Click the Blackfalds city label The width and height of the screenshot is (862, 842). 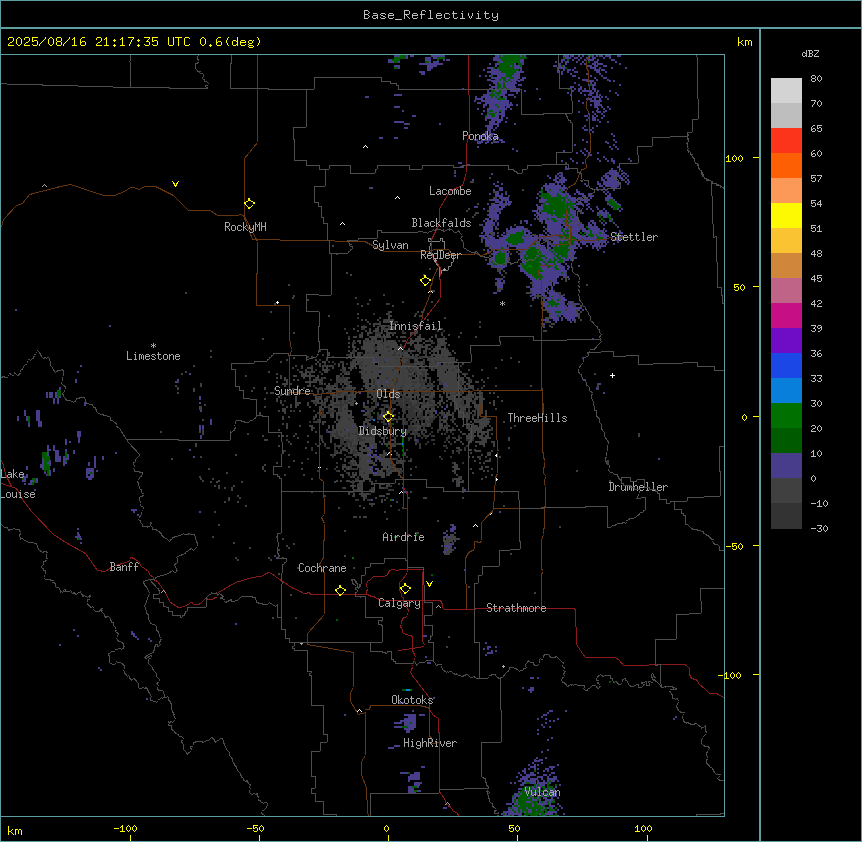tap(441, 223)
